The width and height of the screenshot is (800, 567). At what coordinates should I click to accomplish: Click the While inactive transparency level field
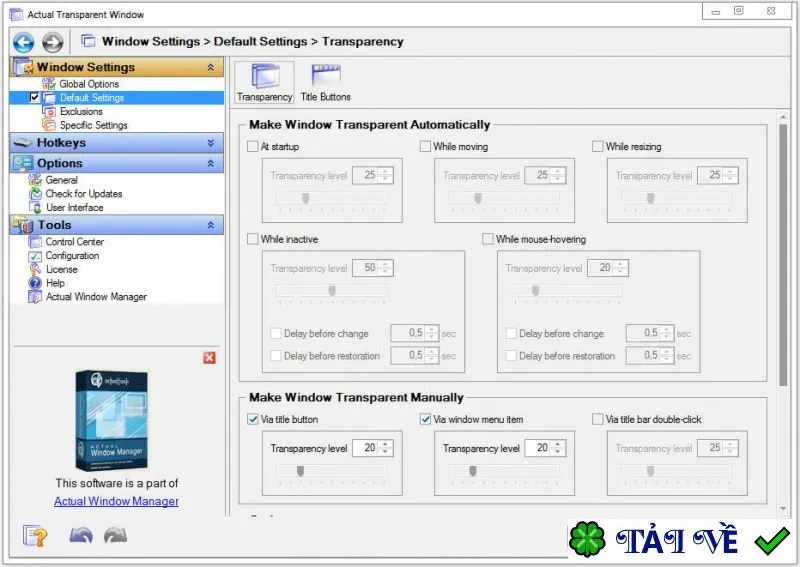[372, 268]
